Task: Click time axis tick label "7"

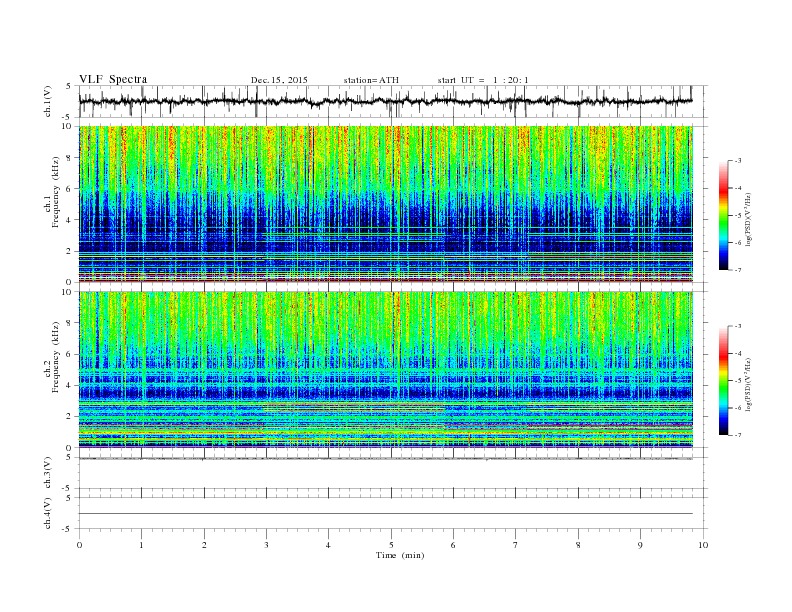Action: [516, 545]
